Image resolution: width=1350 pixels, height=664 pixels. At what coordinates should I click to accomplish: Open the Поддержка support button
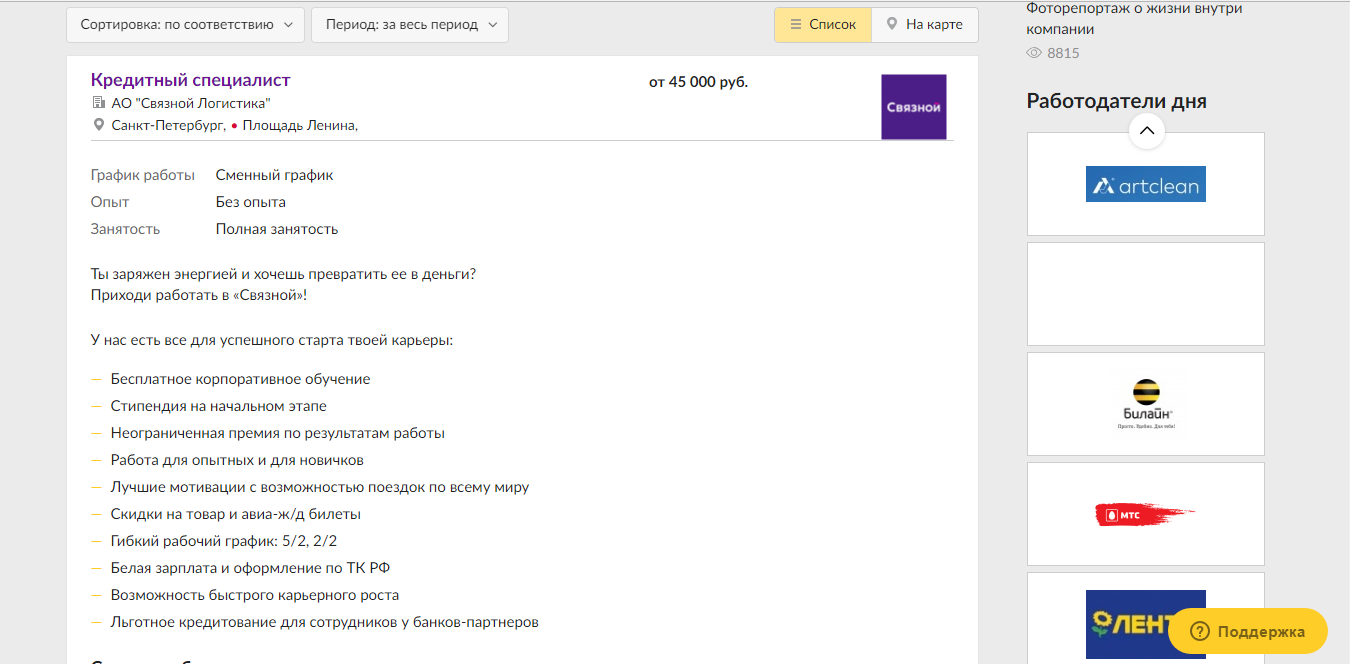pos(1248,631)
